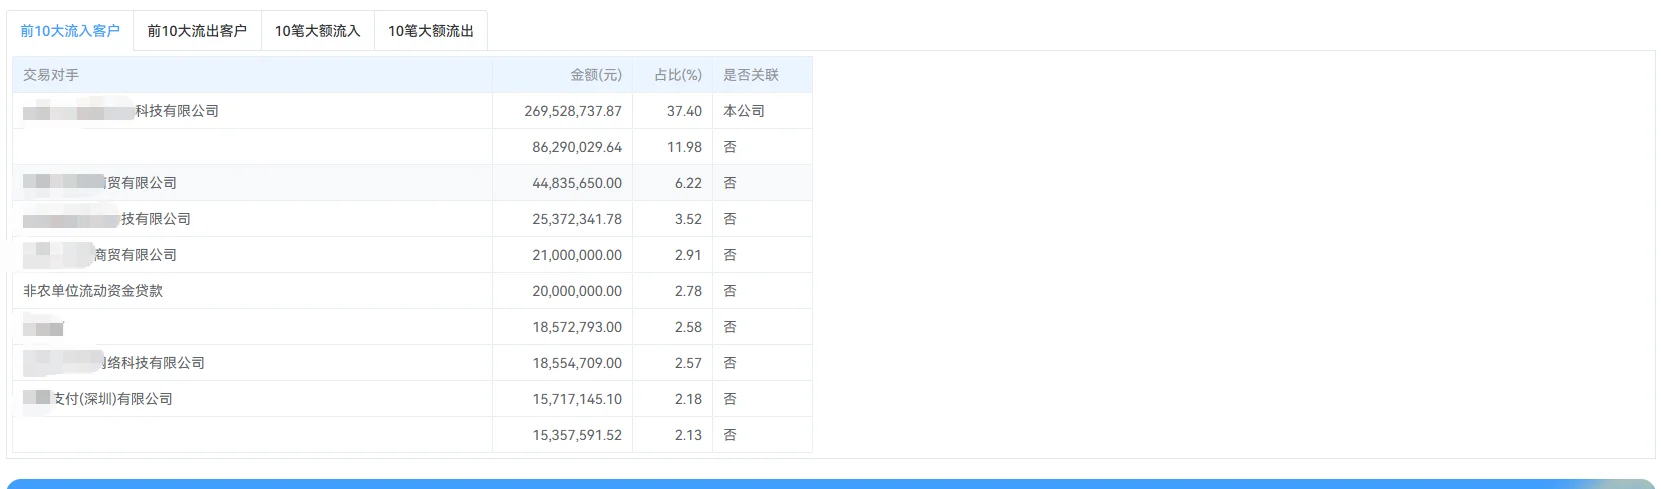Click the amount 86,290,029.64
Screen dimensions: 1661x489
click(x=577, y=147)
